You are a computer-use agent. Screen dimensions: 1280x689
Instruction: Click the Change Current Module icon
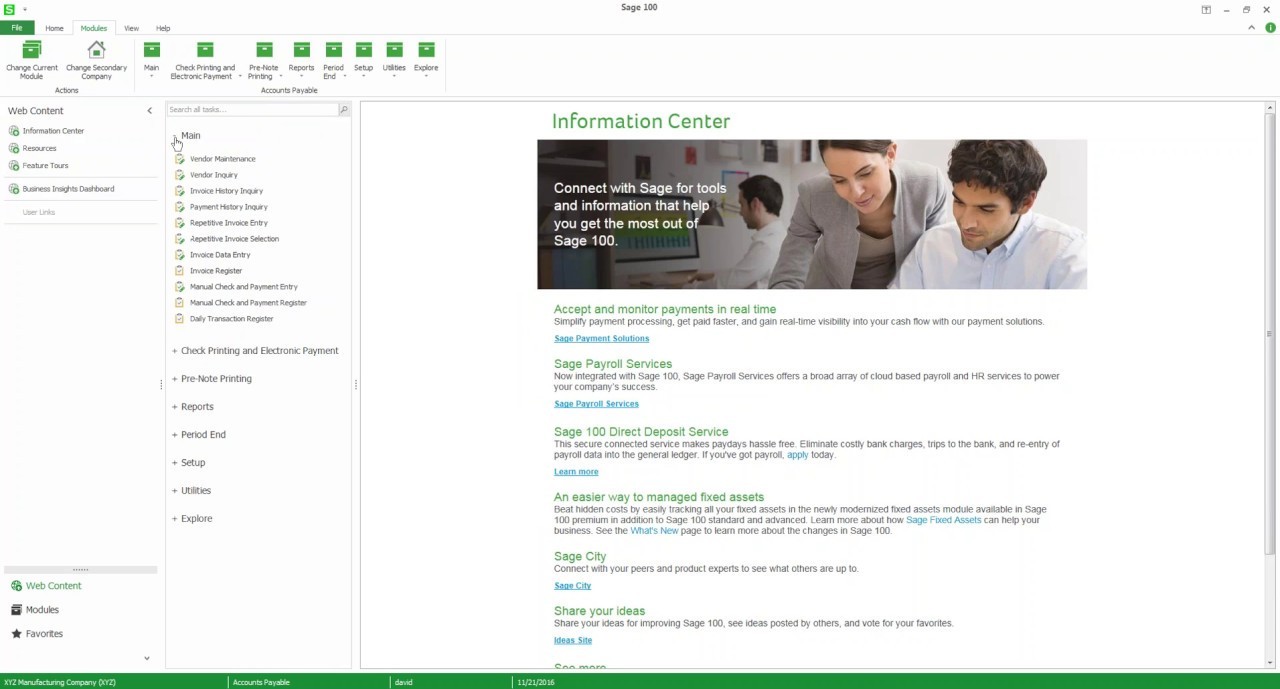[x=32, y=51]
